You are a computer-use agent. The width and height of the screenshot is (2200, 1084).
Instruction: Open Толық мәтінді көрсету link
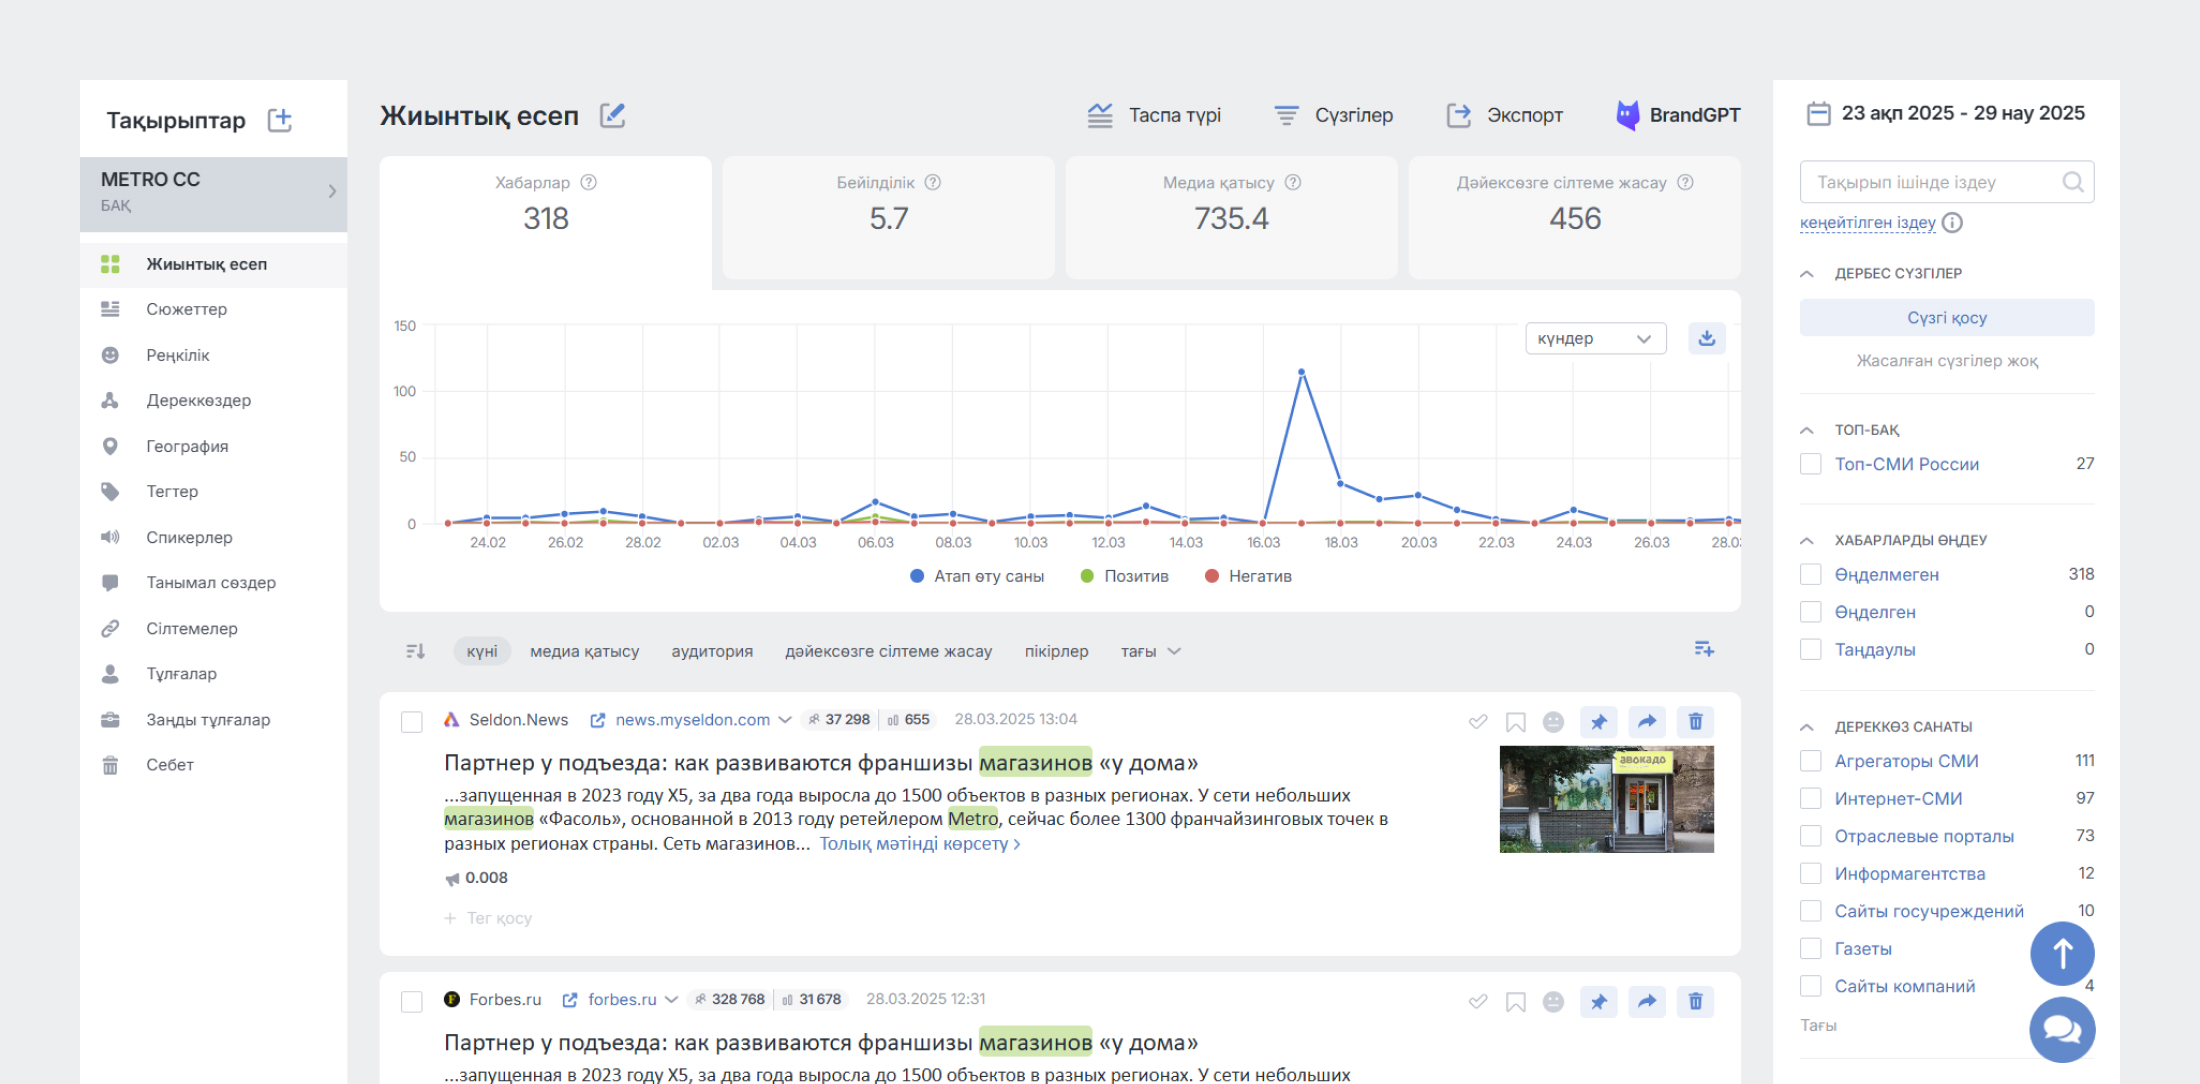pyautogui.click(x=920, y=844)
